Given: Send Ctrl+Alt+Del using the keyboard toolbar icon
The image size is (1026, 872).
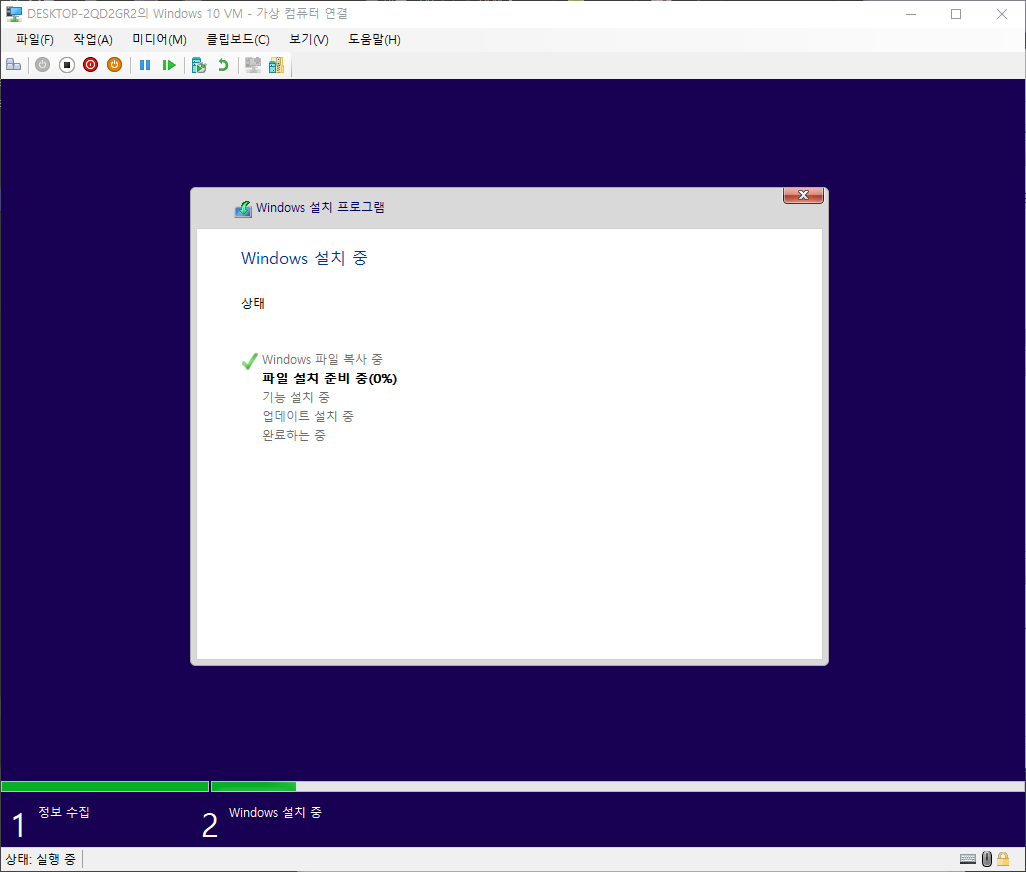Looking at the screenshot, I should (14, 65).
